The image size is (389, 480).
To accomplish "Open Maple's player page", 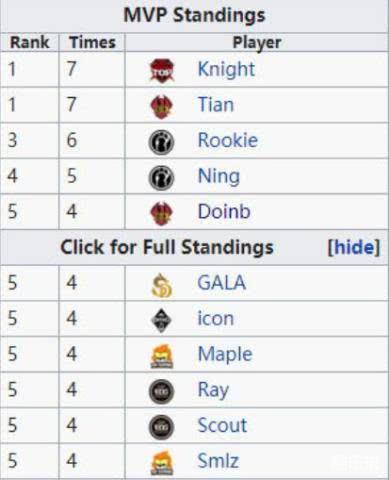I will point(225,354).
